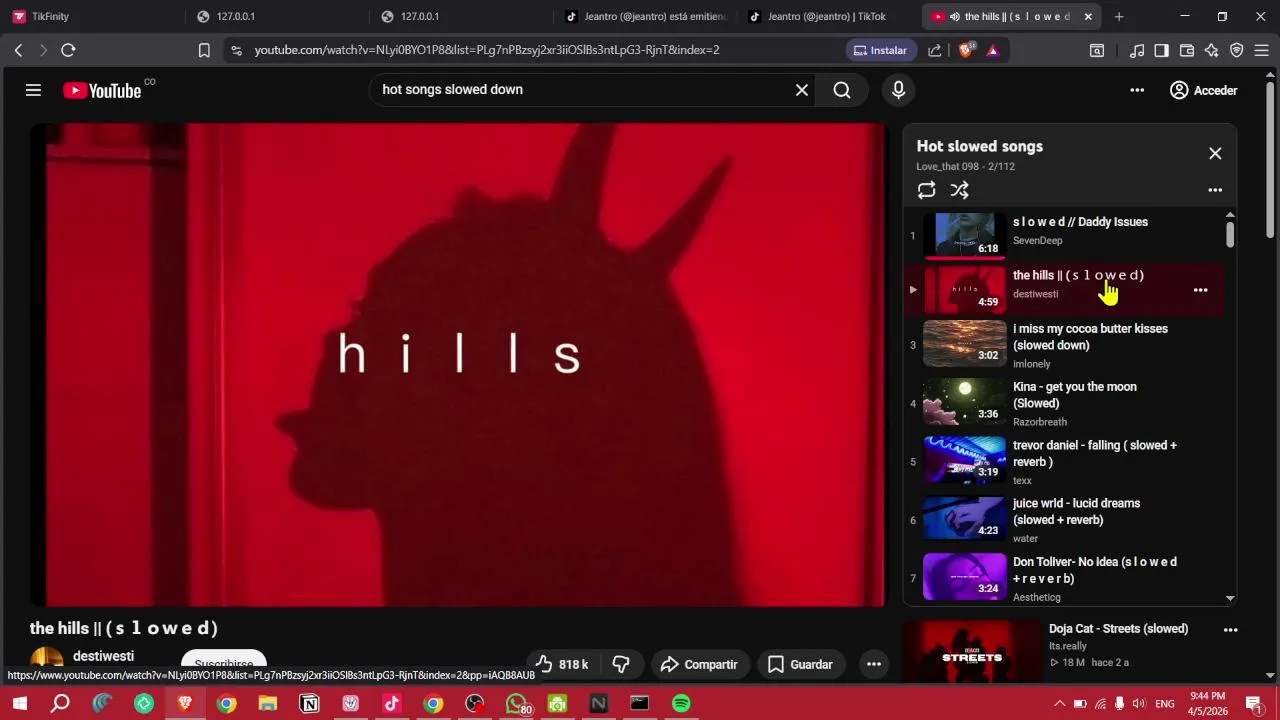Open the YouTube guide hamburger menu
Screen dimensions: 1280x720
[x=33, y=90]
